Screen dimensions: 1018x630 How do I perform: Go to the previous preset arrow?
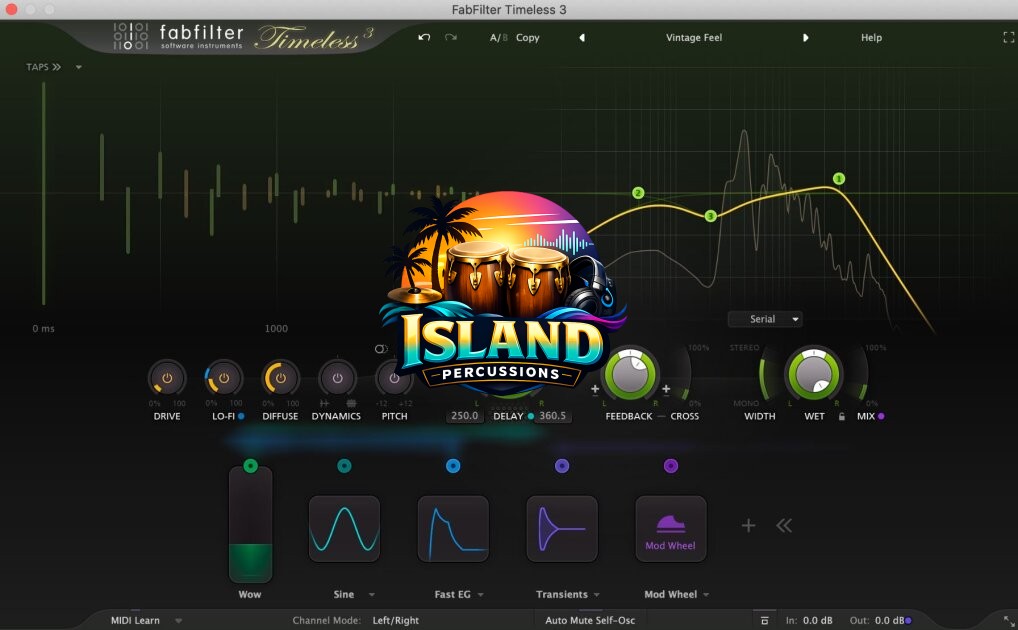[582, 38]
